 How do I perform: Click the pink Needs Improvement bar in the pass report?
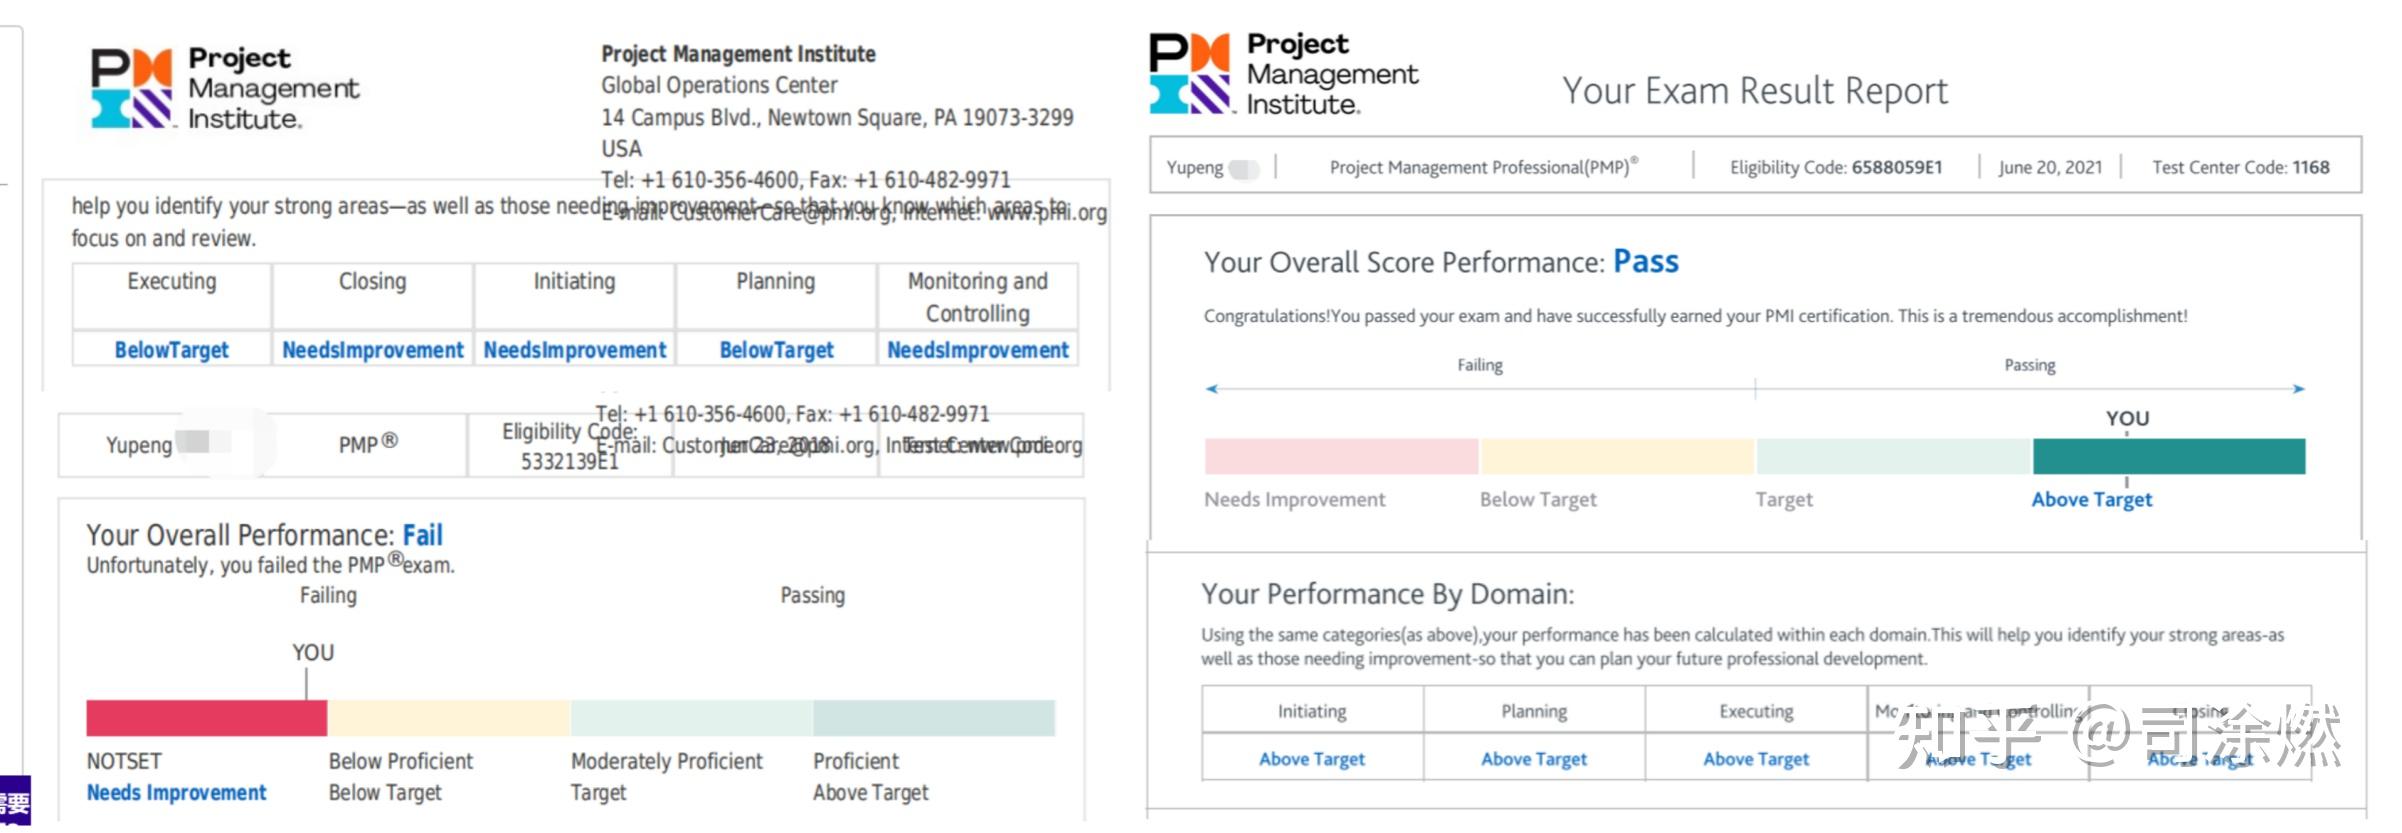coord(1340,456)
